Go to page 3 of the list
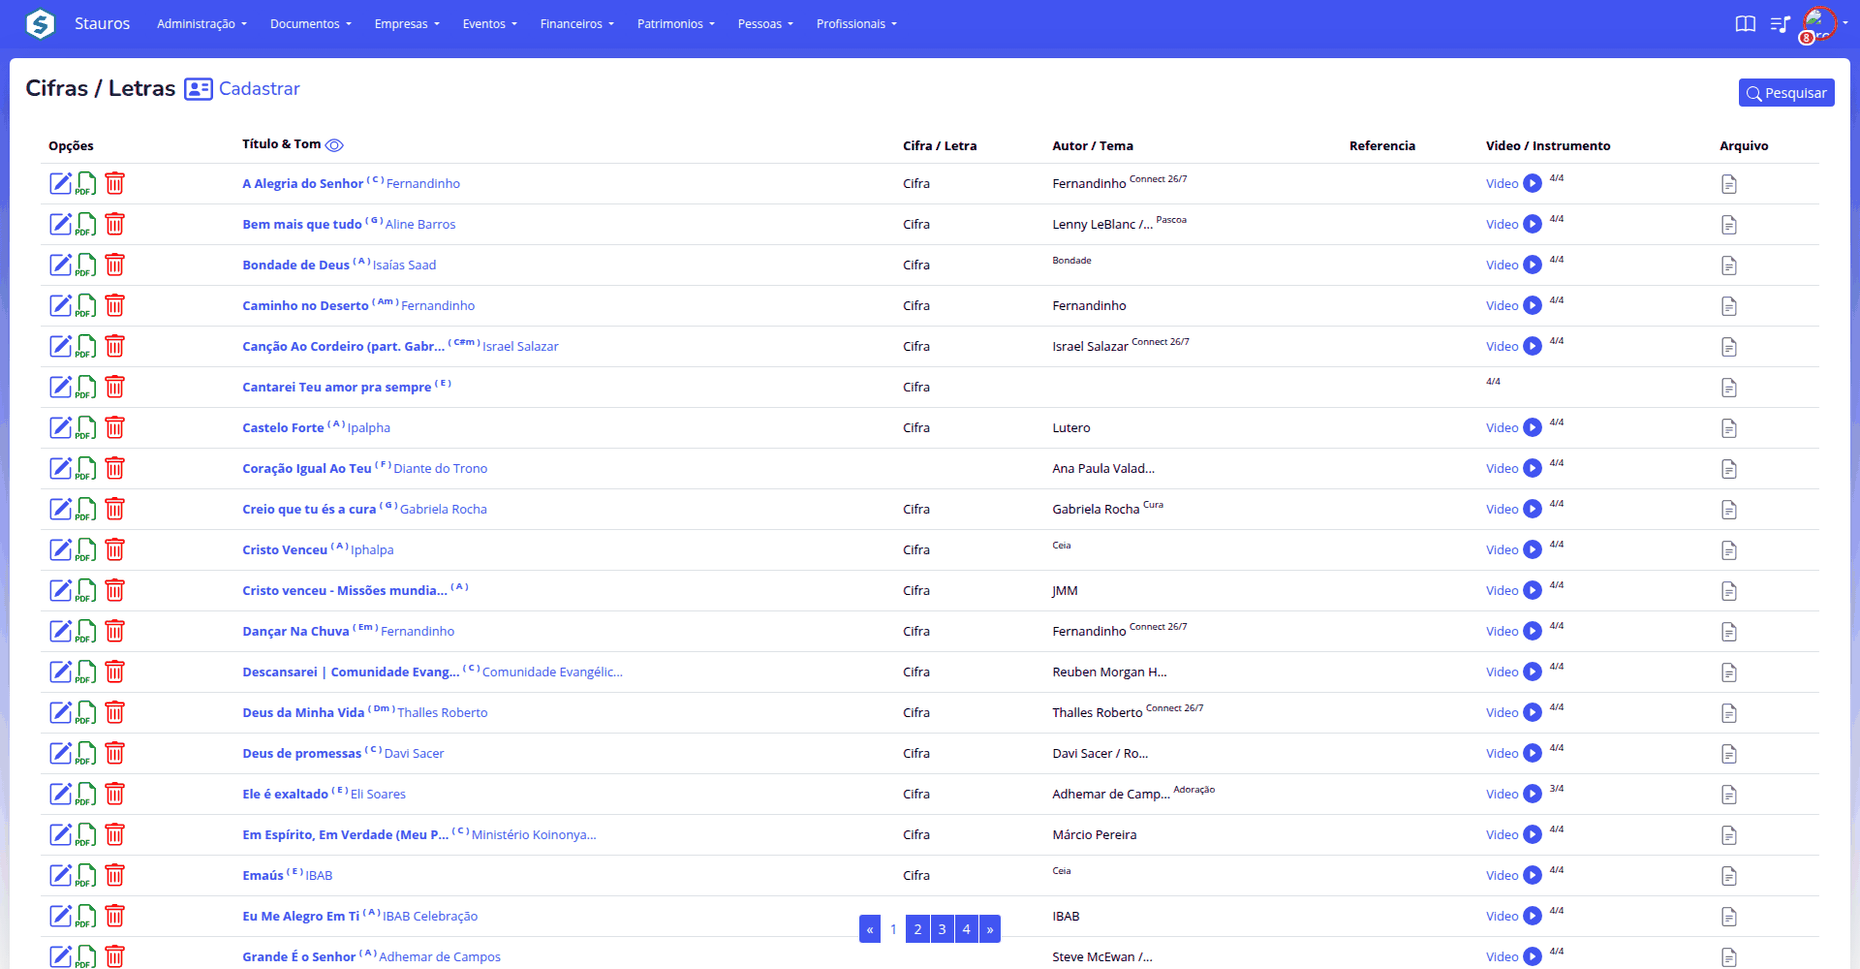 [x=942, y=929]
